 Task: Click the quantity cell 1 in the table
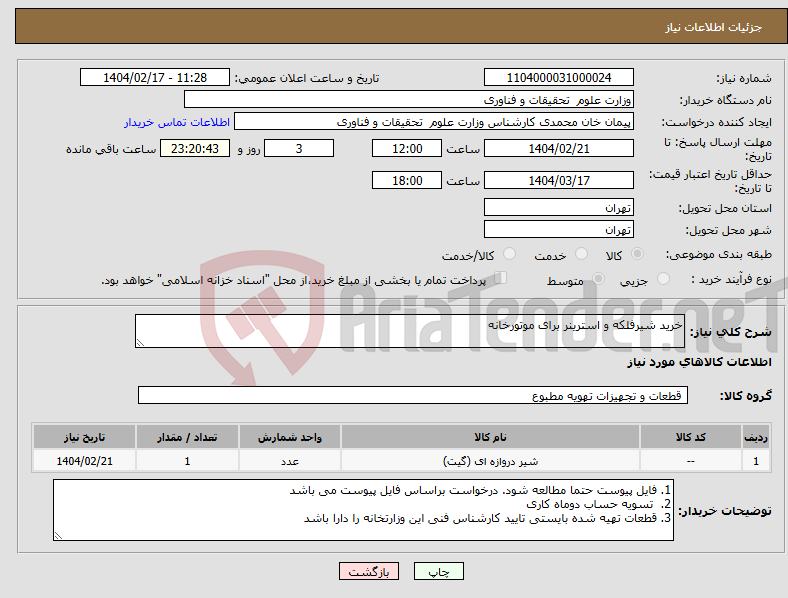[187, 461]
